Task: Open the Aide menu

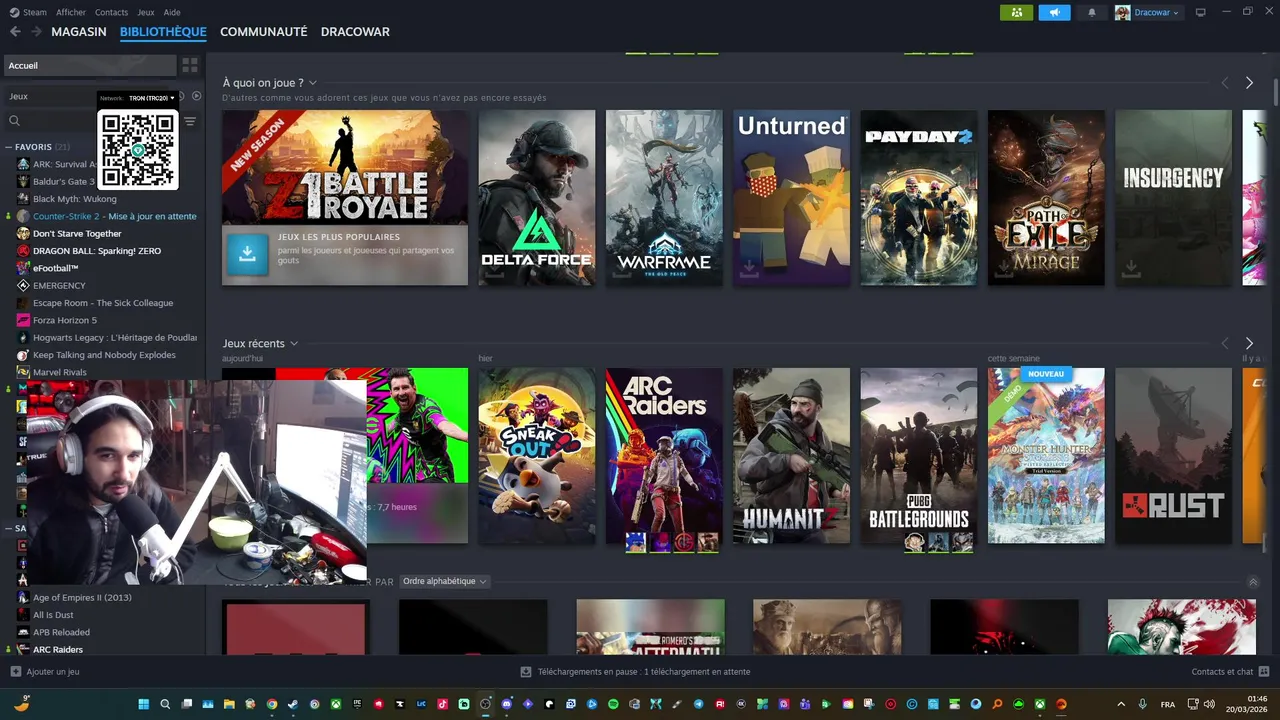Action: click(172, 12)
